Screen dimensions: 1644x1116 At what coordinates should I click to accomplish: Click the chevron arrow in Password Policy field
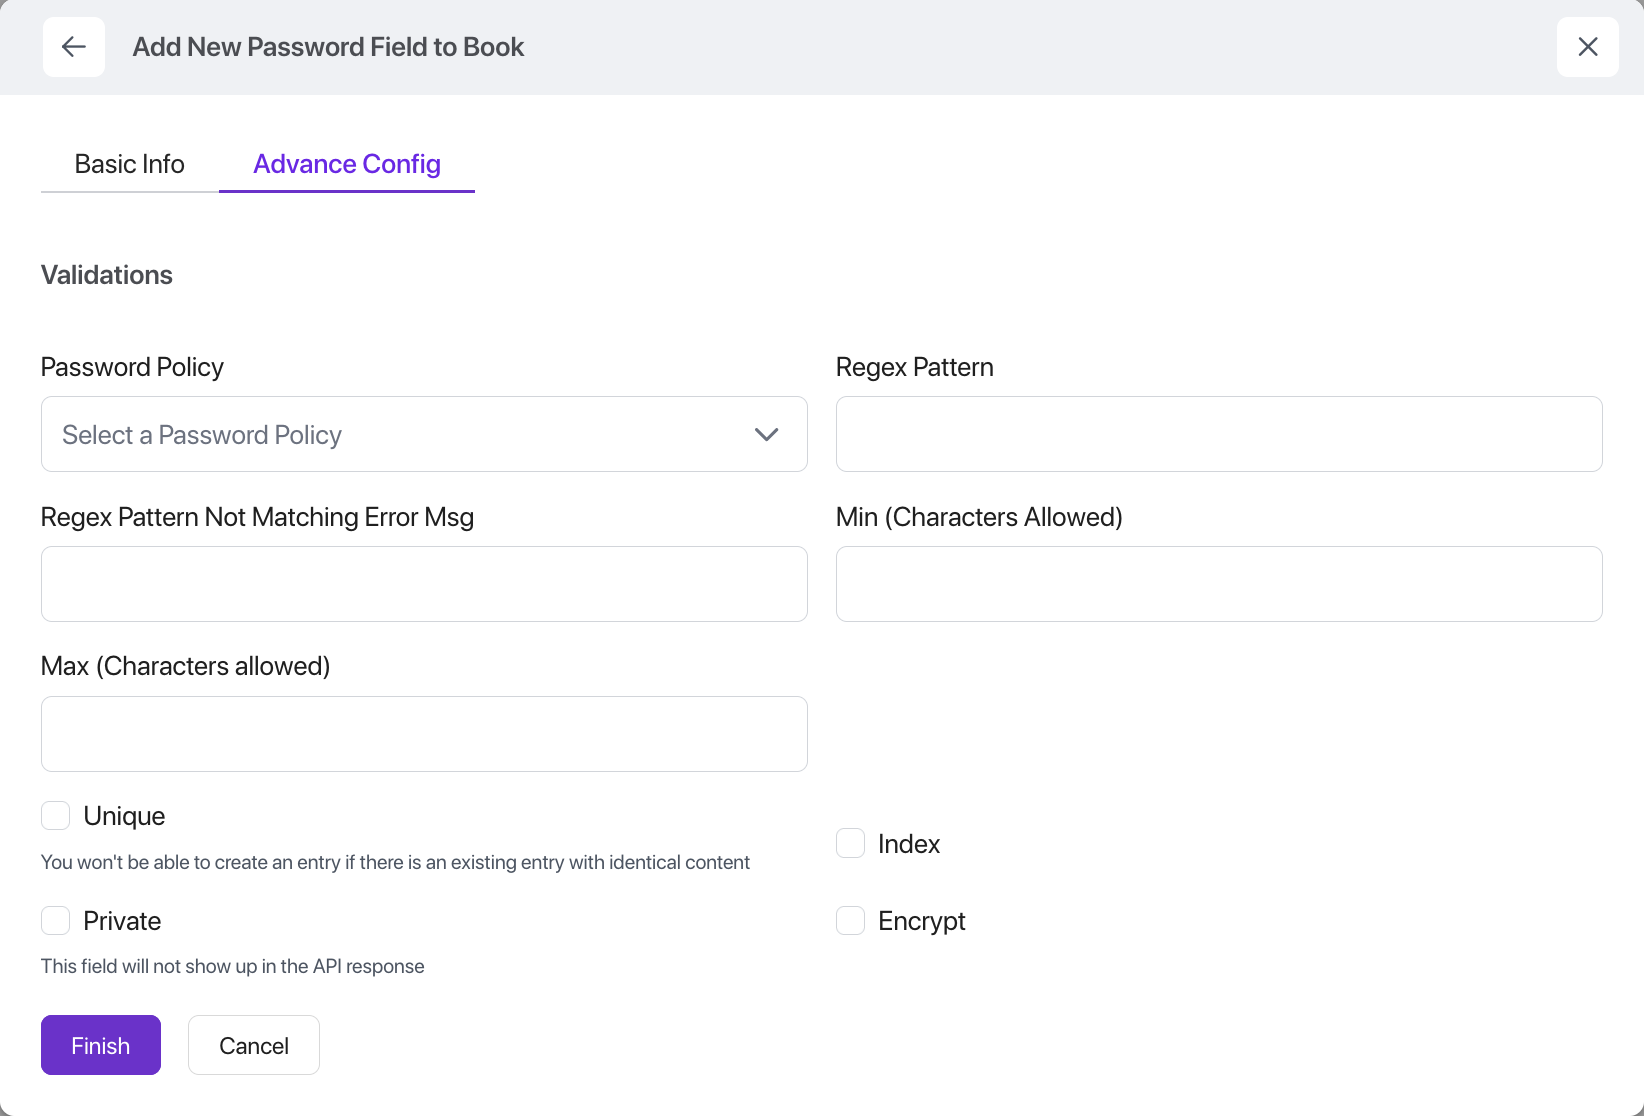click(x=766, y=434)
